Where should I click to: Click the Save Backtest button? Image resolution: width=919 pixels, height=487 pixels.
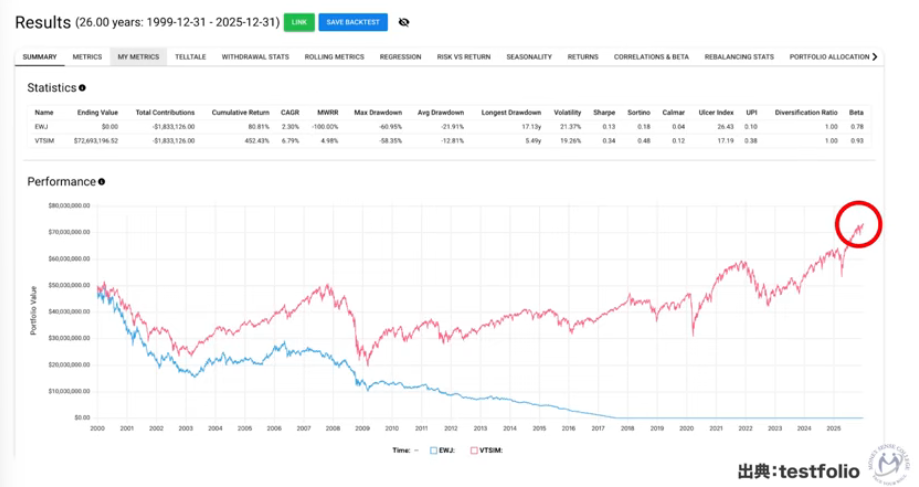tap(353, 22)
